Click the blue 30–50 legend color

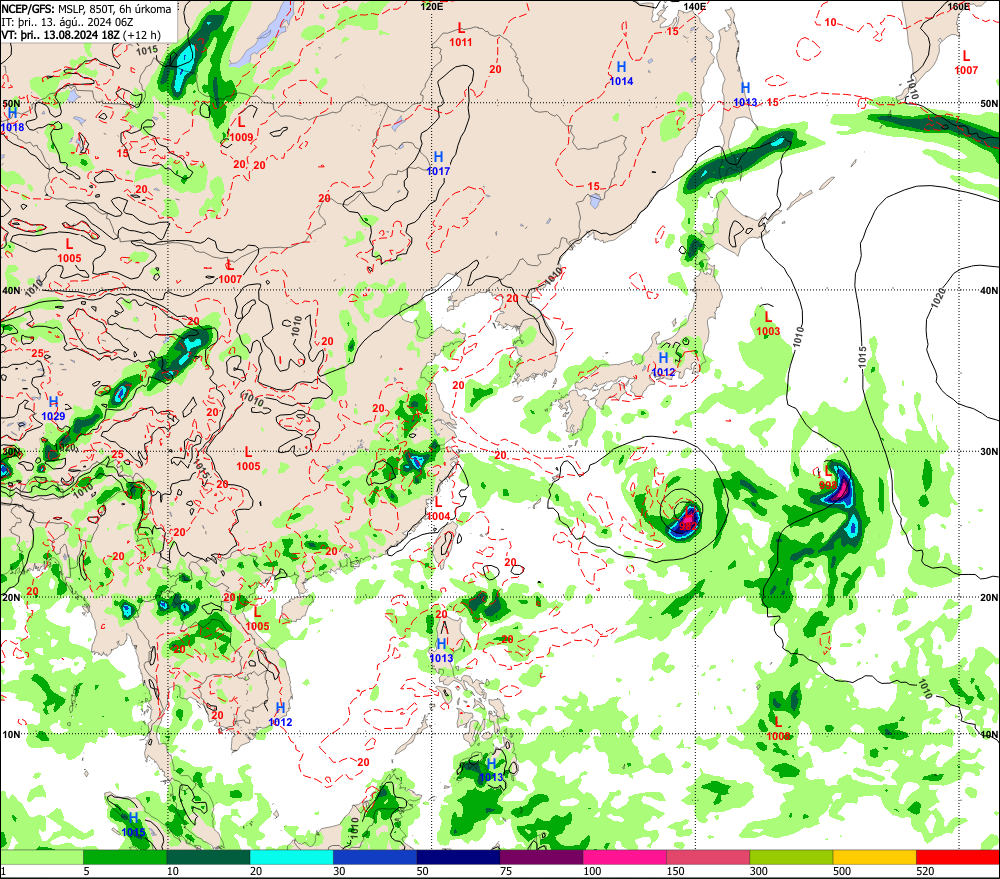pyautogui.click(x=375, y=857)
